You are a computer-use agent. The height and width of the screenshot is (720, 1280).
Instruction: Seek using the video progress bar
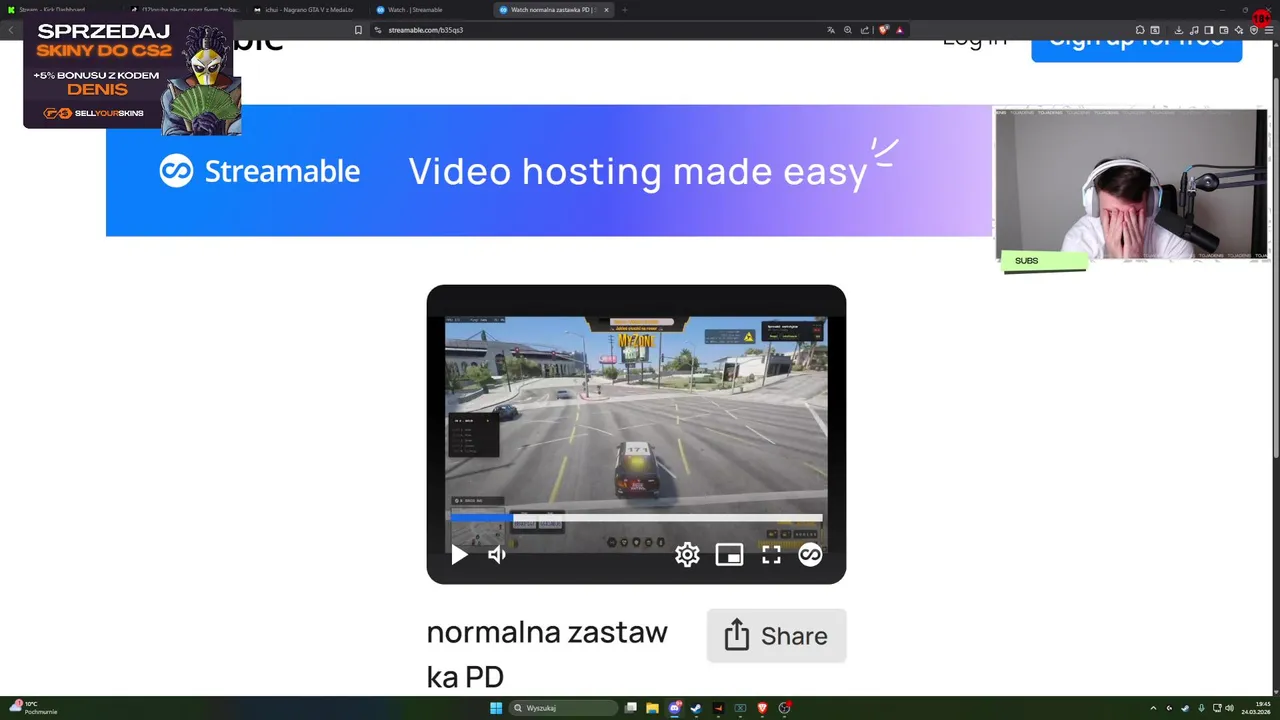[636, 518]
